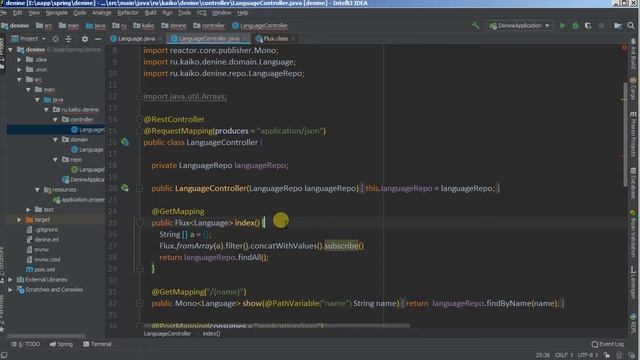The height and width of the screenshot is (360, 640).
Task: Click the CRLF line separator in status bar
Action: coord(564,355)
